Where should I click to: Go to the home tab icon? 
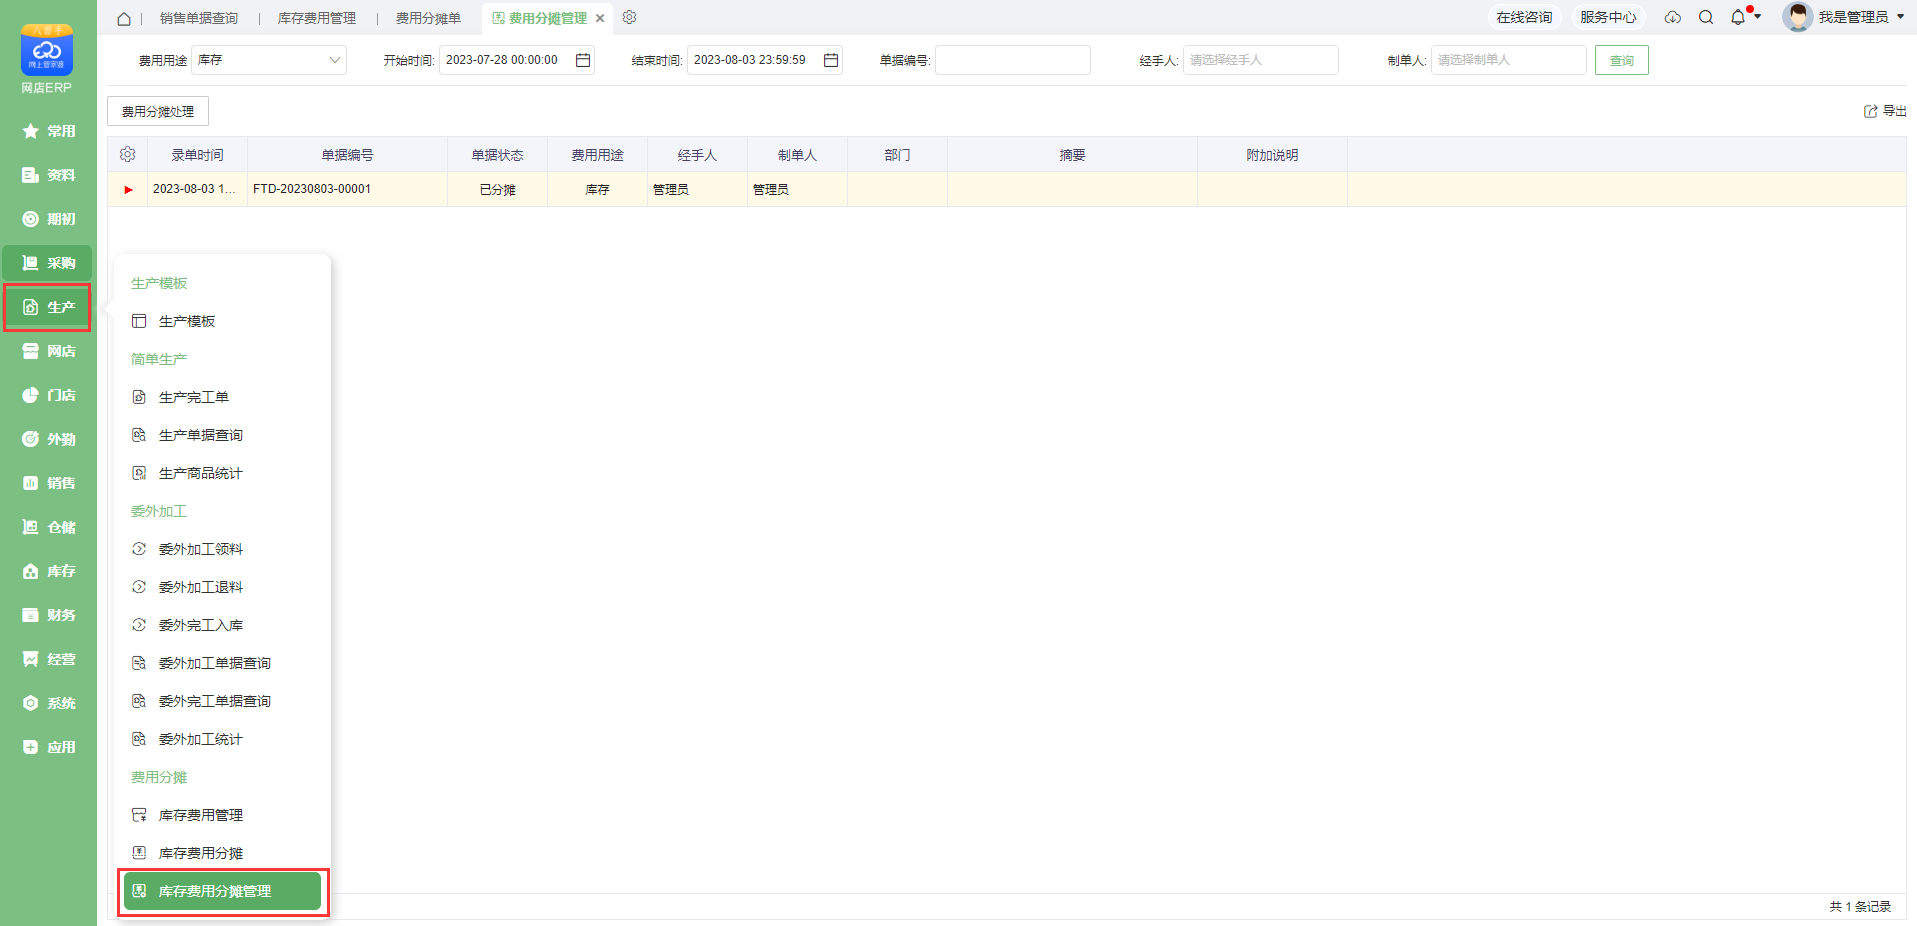pyautogui.click(x=124, y=18)
